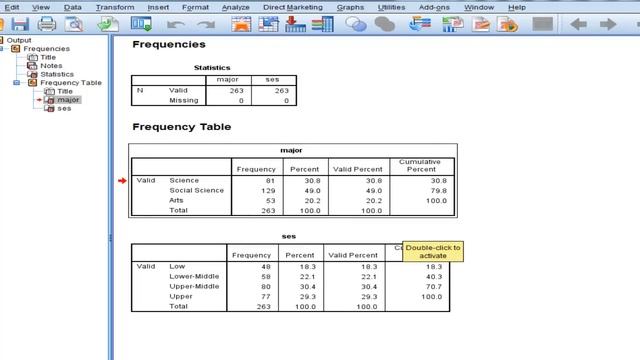Click the Go to Case icon
Image resolution: width=640 pixels, height=360 pixels.
click(x=268, y=24)
